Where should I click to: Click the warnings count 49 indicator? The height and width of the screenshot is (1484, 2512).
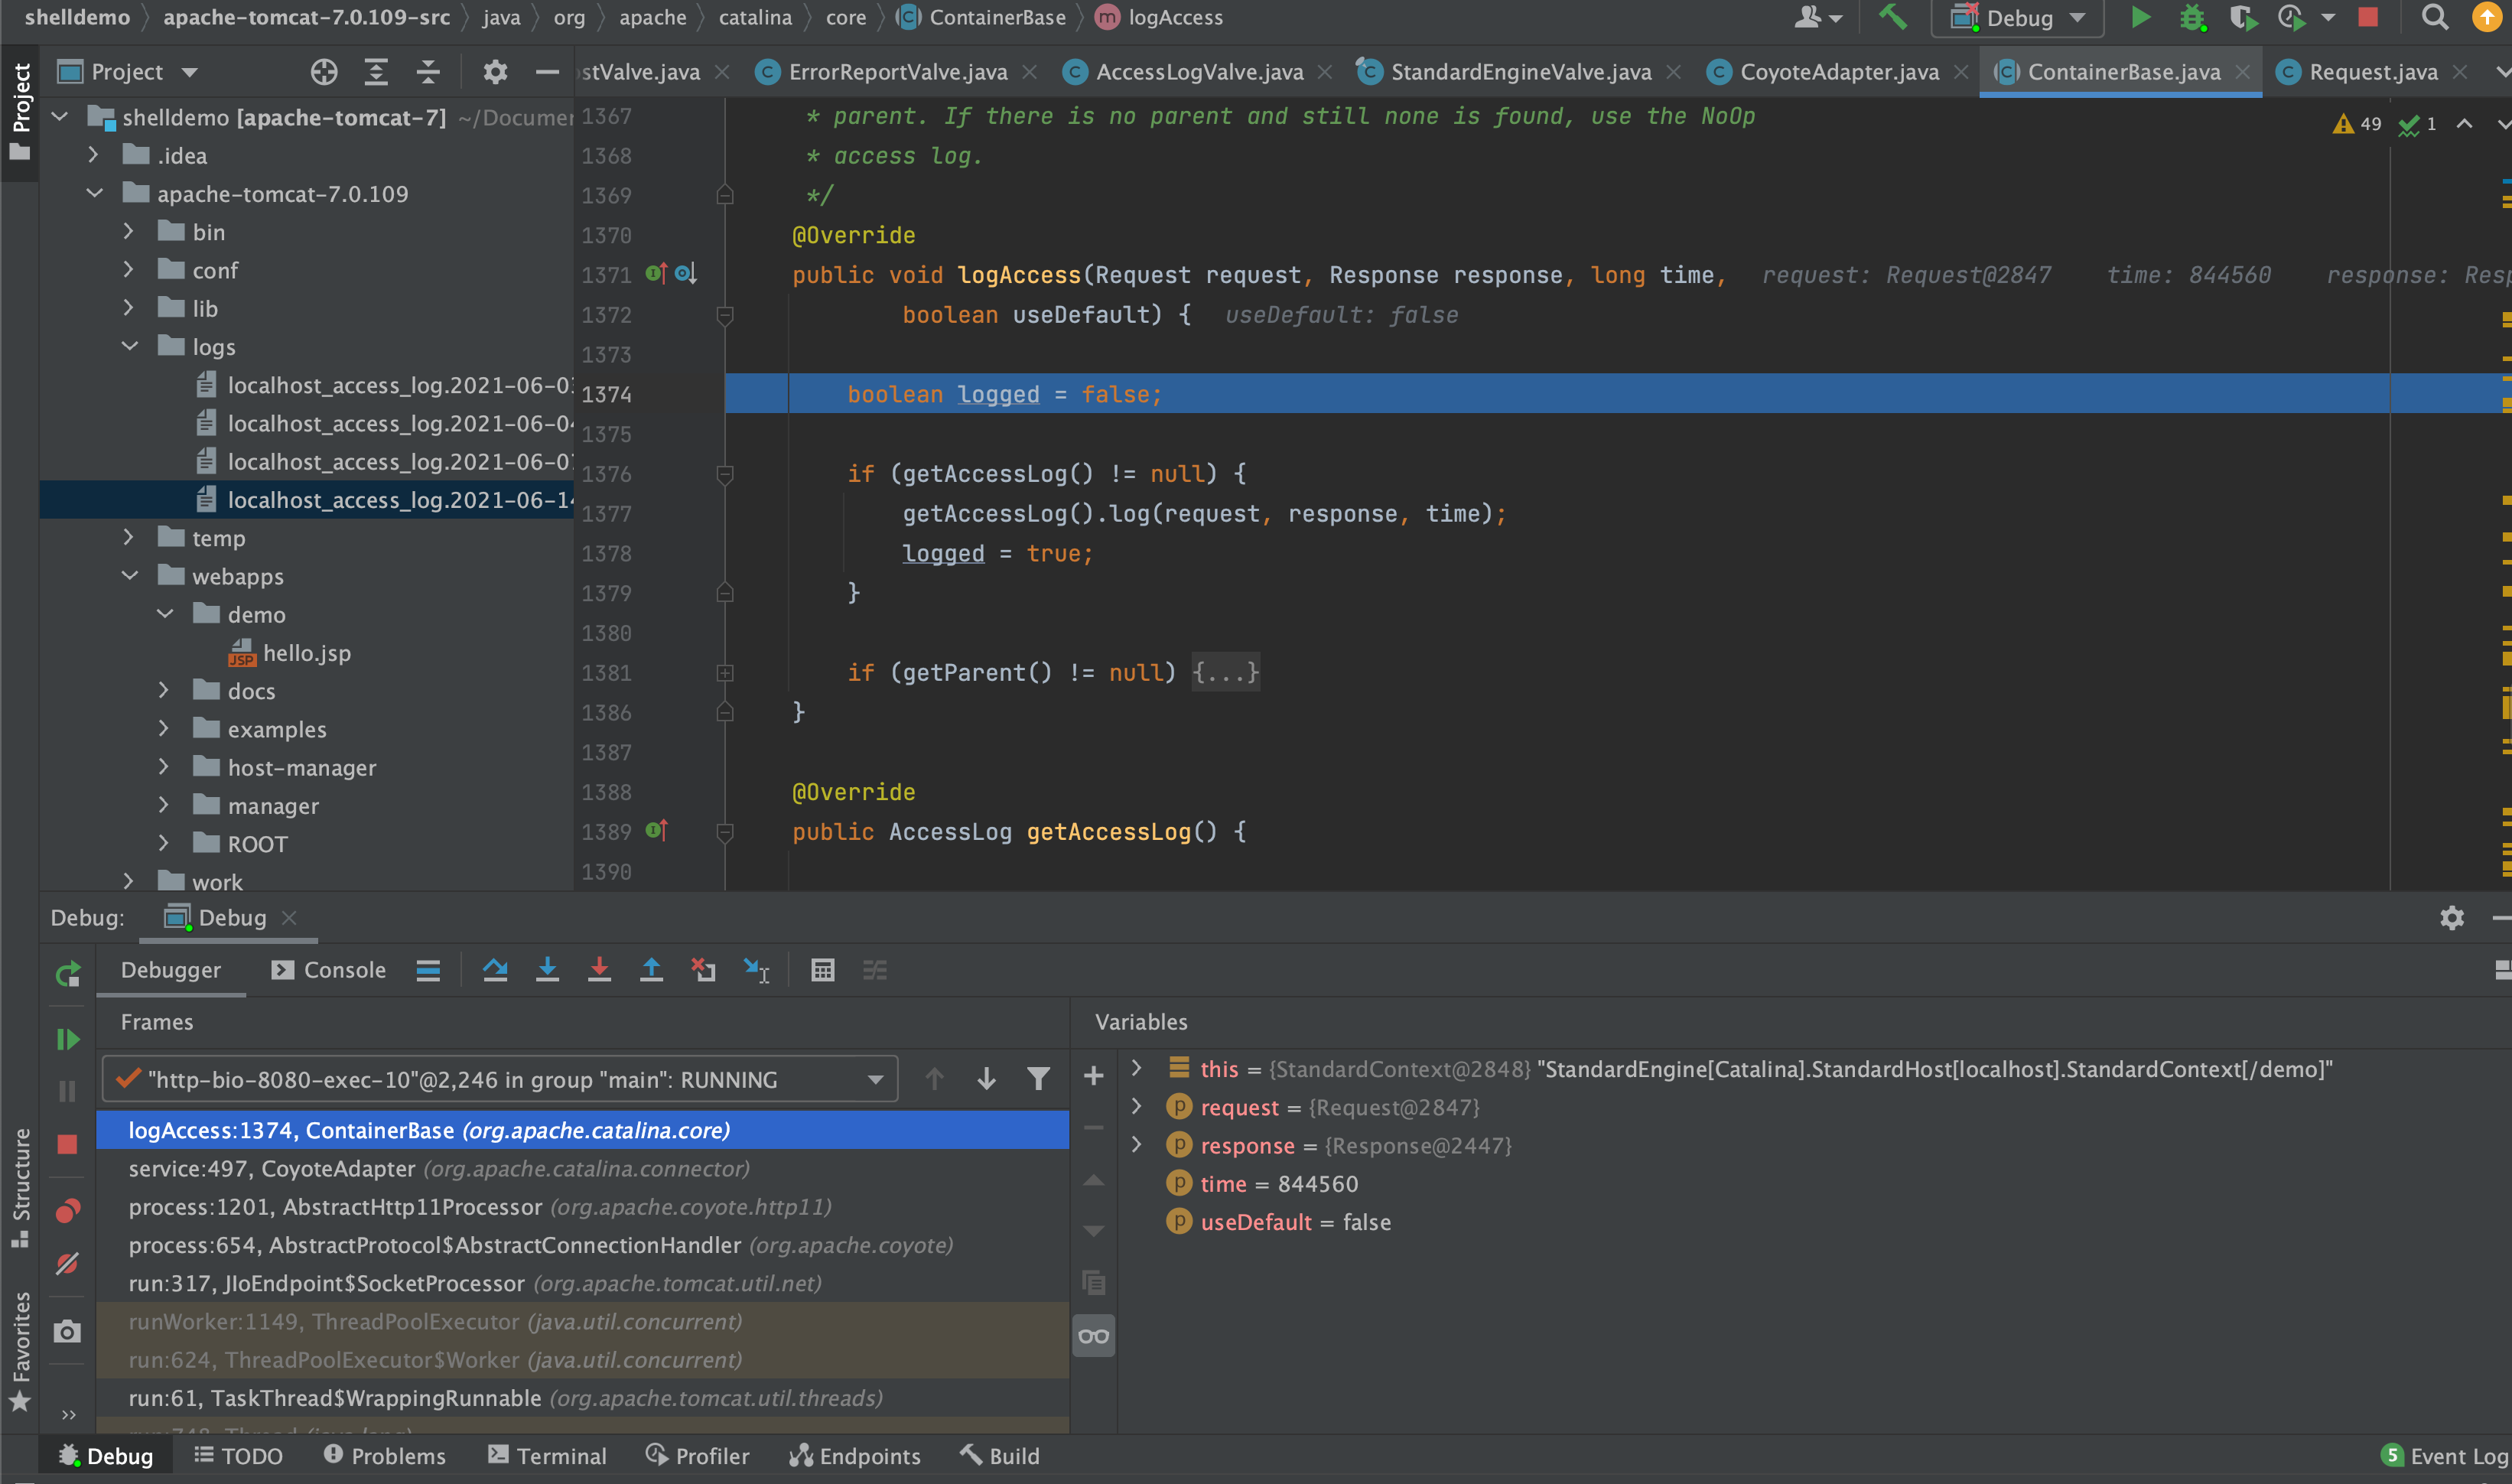coord(2357,124)
